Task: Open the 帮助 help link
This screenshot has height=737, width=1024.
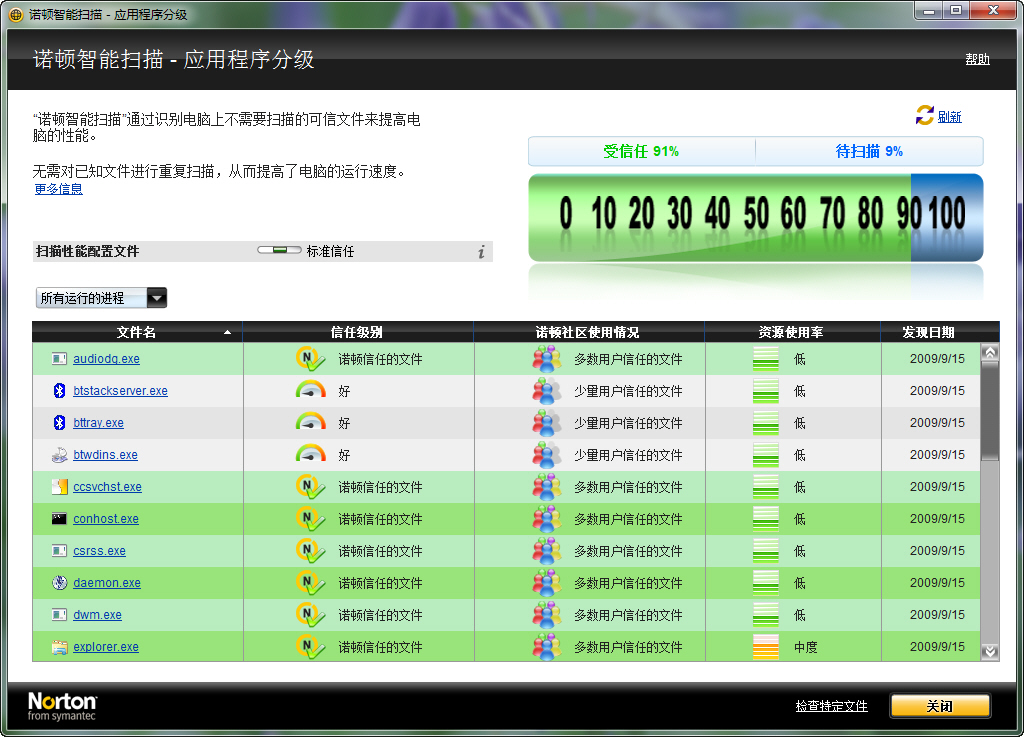Action: (978, 59)
